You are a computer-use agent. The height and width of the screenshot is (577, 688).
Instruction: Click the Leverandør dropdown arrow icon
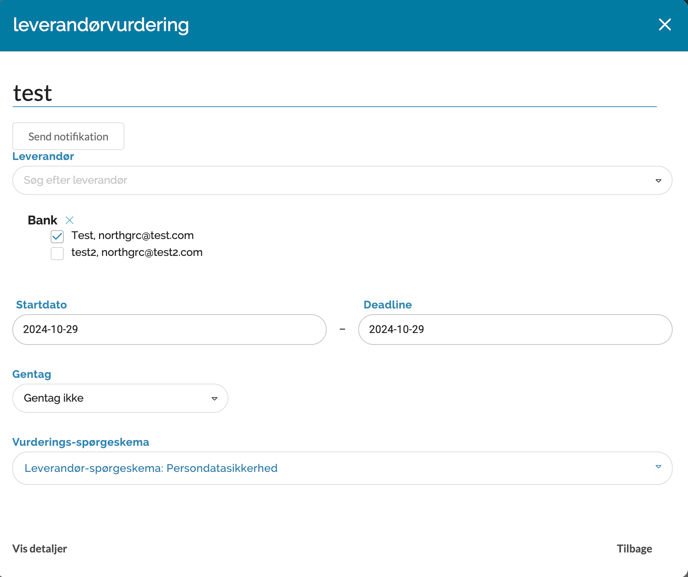point(658,181)
